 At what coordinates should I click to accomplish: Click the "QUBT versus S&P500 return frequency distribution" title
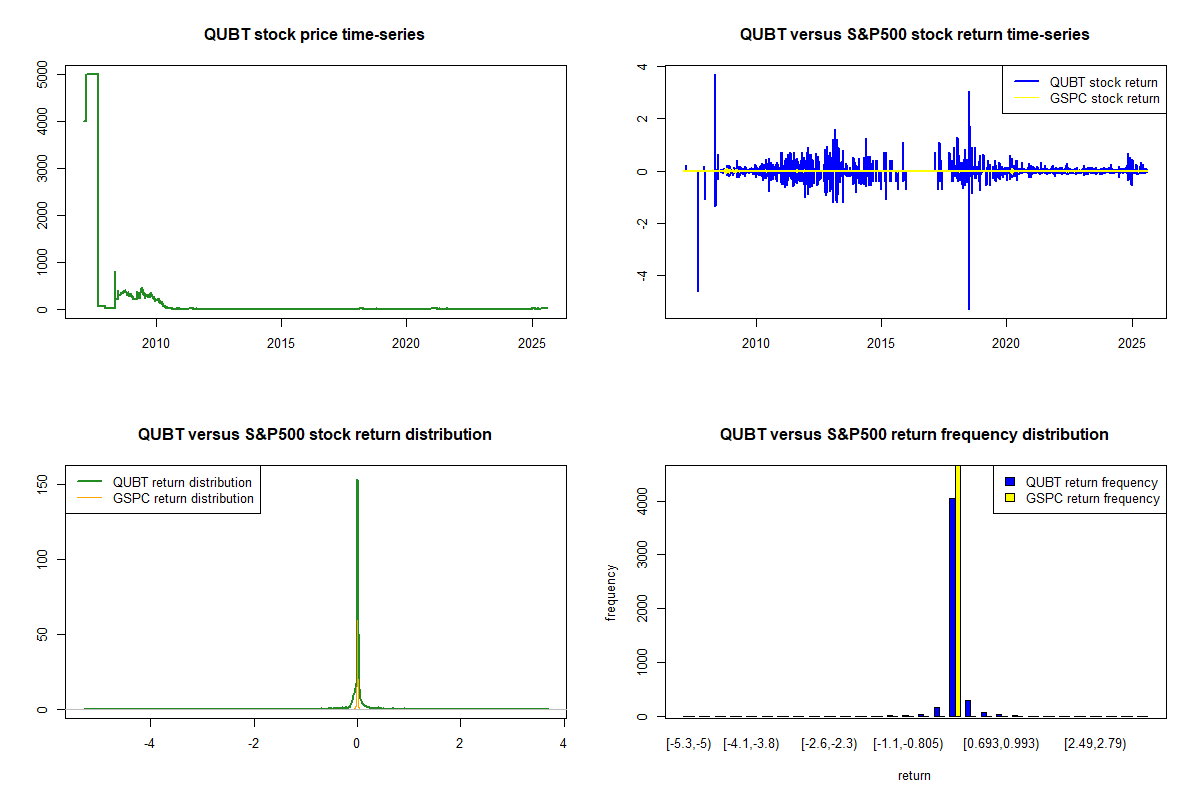(x=914, y=435)
